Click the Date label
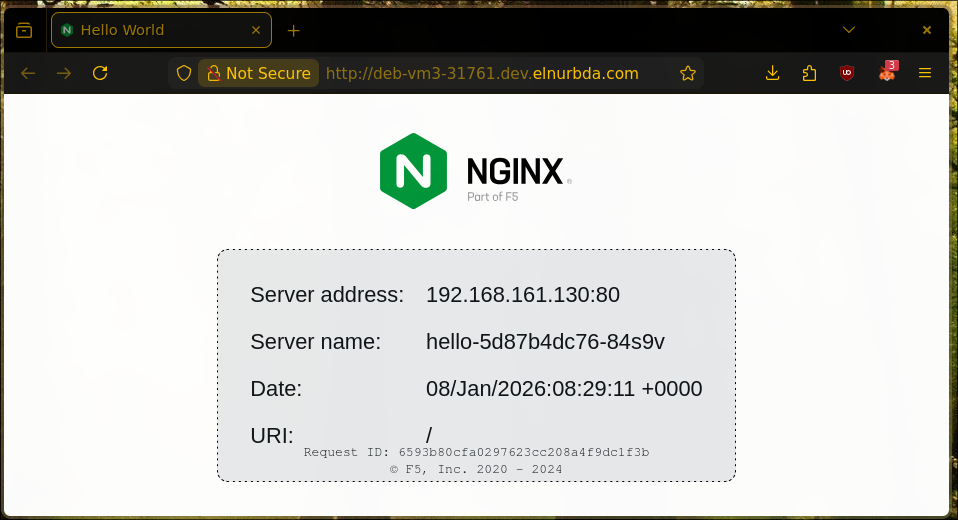Viewport: 958px width, 520px height. pos(276,389)
